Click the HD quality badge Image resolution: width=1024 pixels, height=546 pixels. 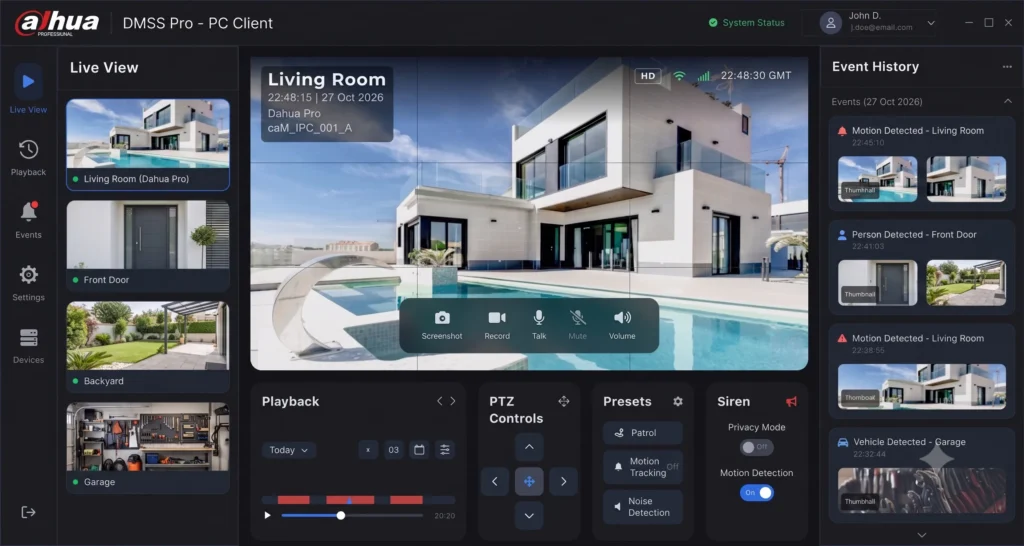(648, 76)
